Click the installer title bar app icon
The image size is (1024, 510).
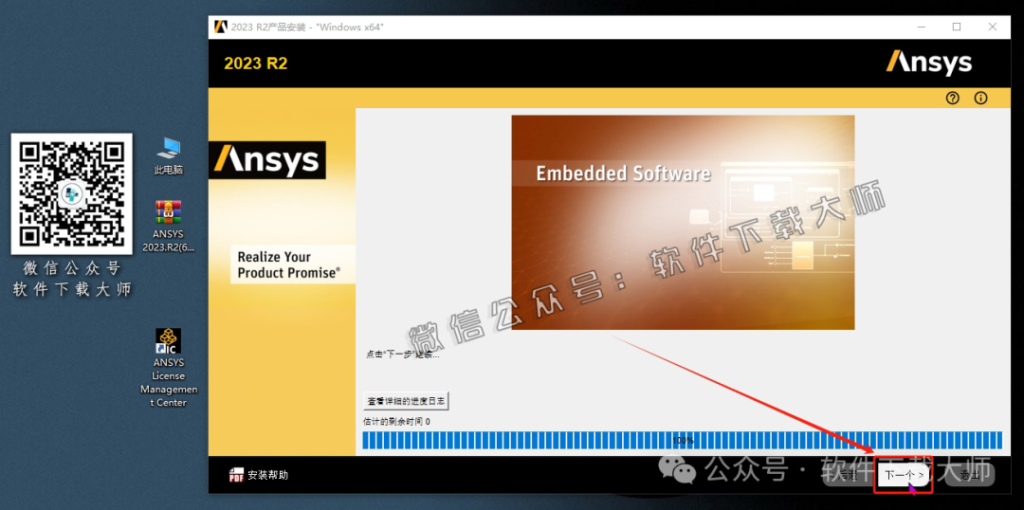point(221,27)
